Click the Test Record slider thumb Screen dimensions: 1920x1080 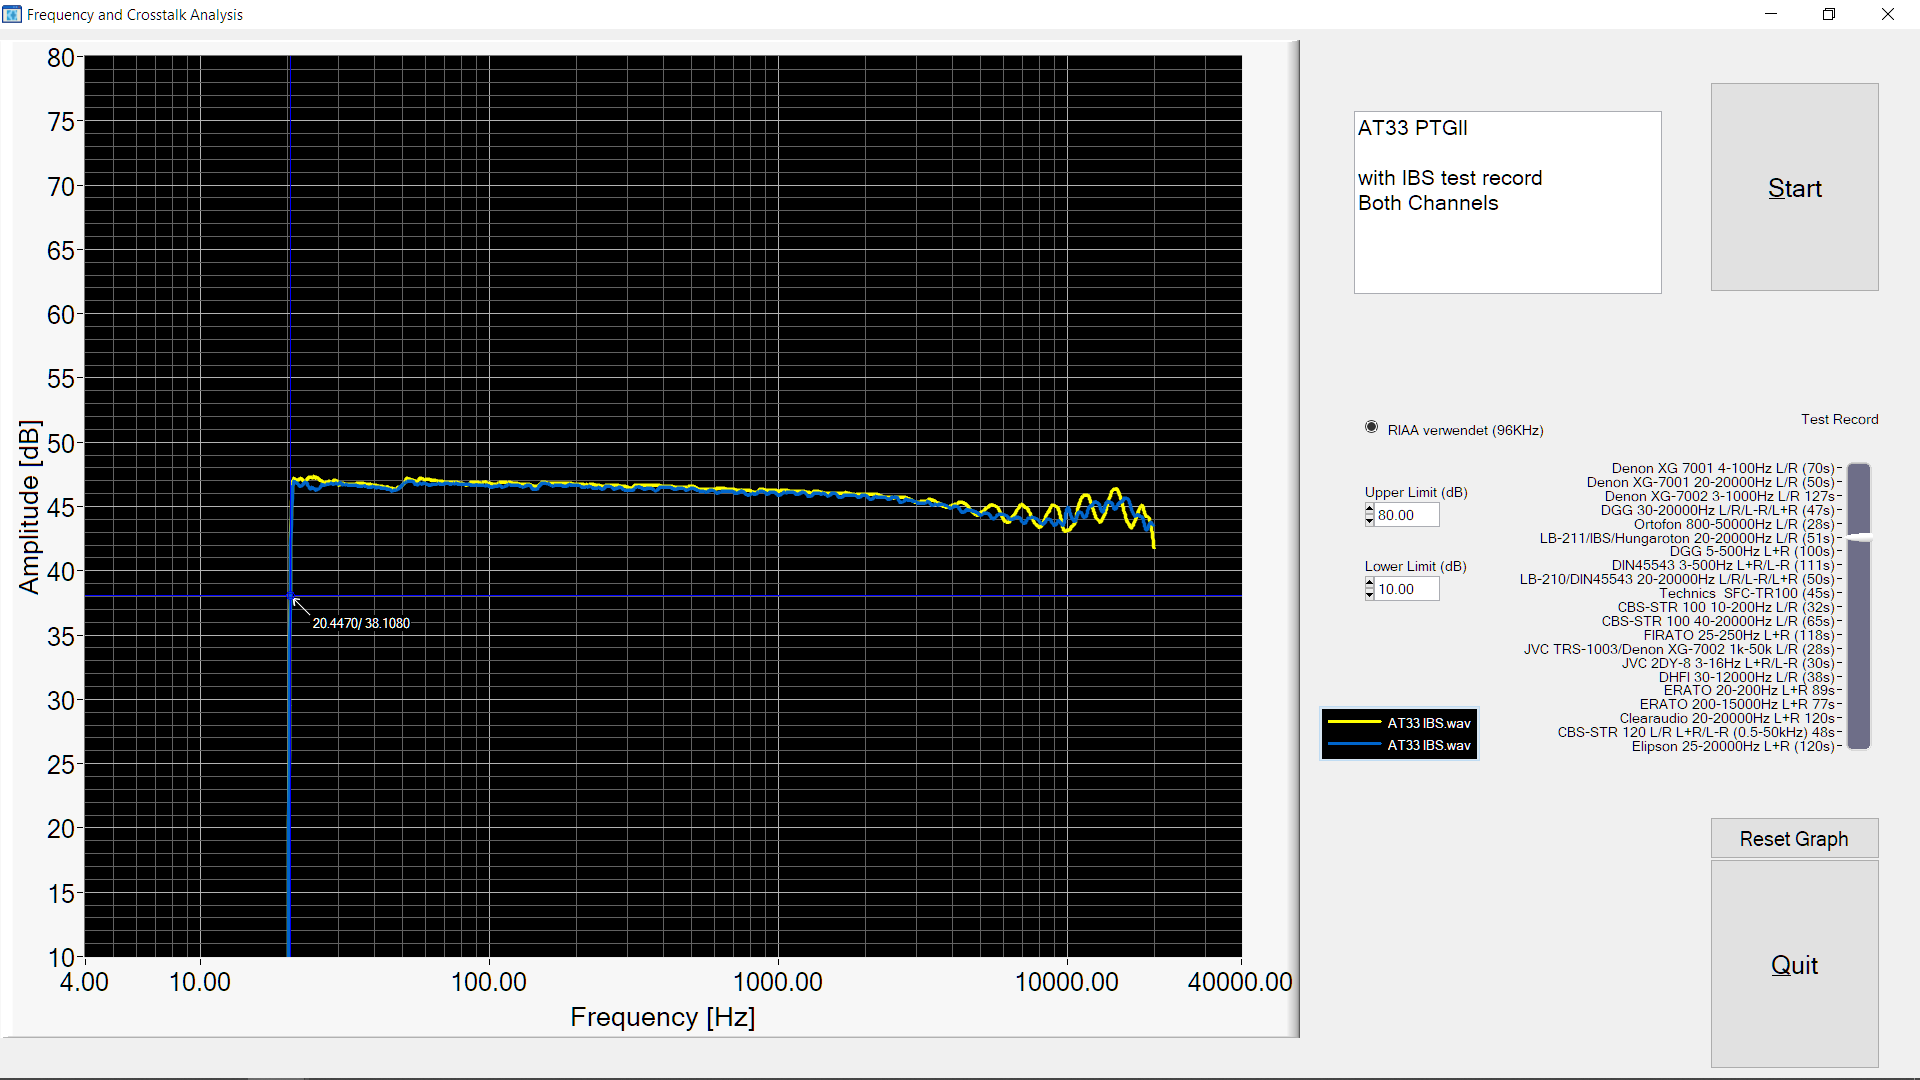point(1859,538)
